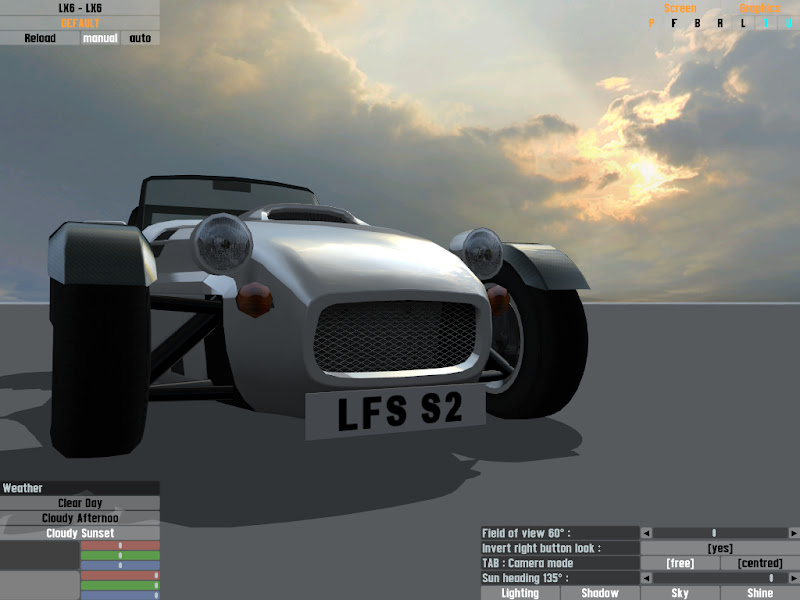This screenshot has height=600, width=800.
Task: Click the light grey colour swatch
Action: tap(39, 586)
